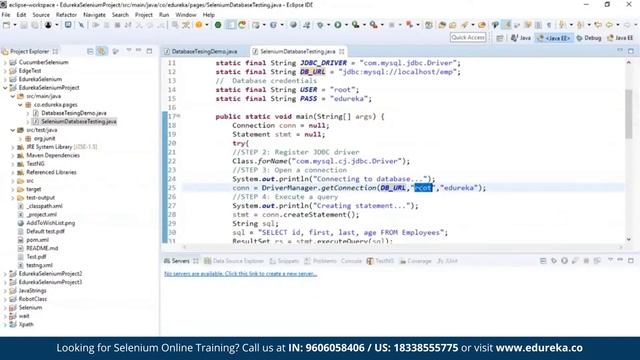Toggle Link with Editor in Project Explorer
Image resolution: width=640 pixels, height=360 pixels.
tap(101, 51)
